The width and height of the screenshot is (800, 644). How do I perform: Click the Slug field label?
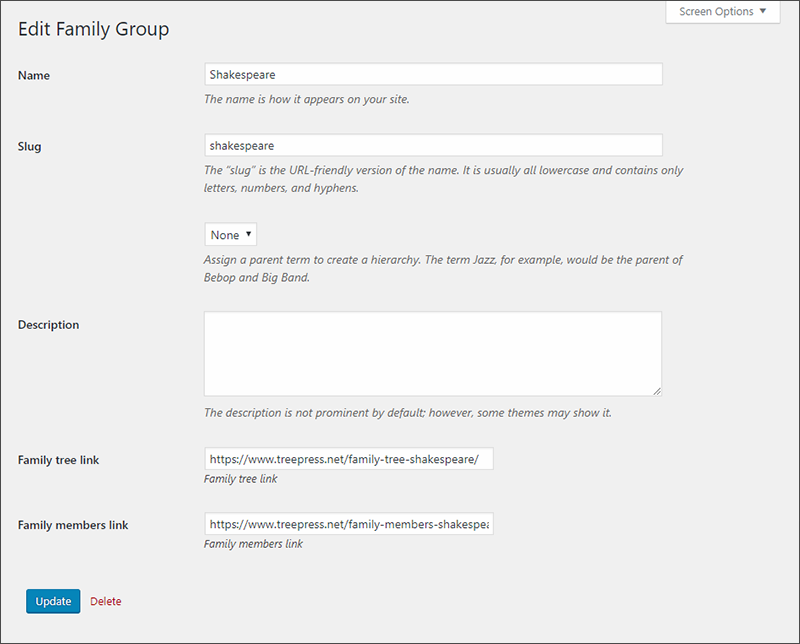(29, 146)
